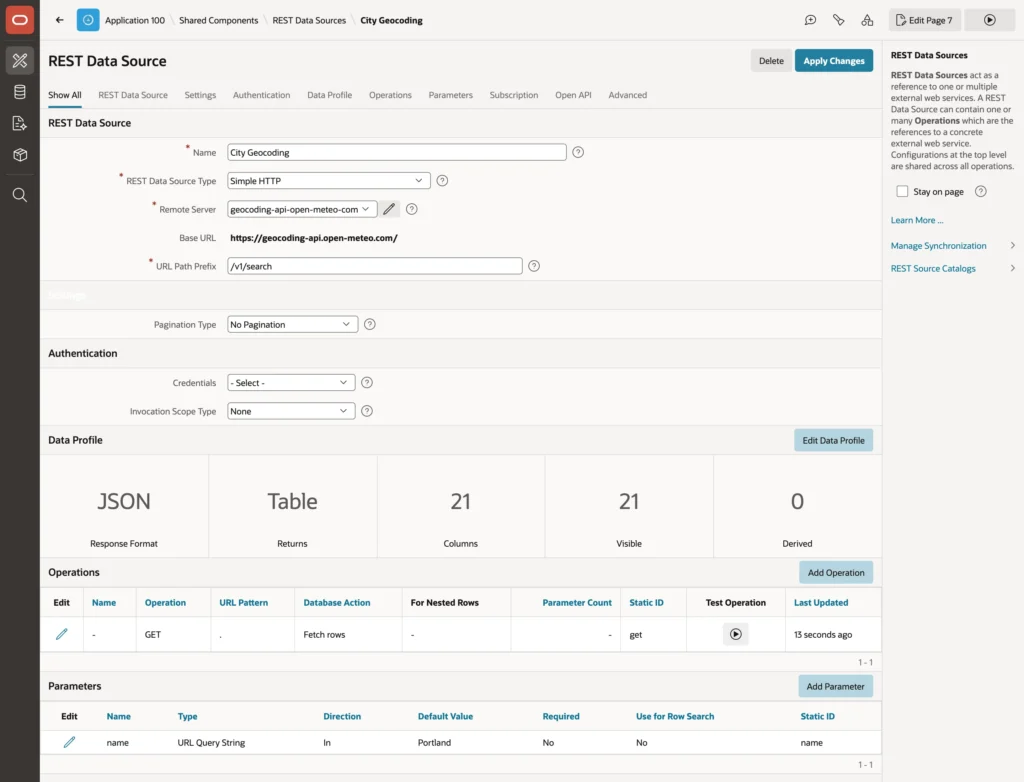The height and width of the screenshot is (782, 1024).
Task: Switch to Settings tab
Action: pyautogui.click(x=200, y=95)
